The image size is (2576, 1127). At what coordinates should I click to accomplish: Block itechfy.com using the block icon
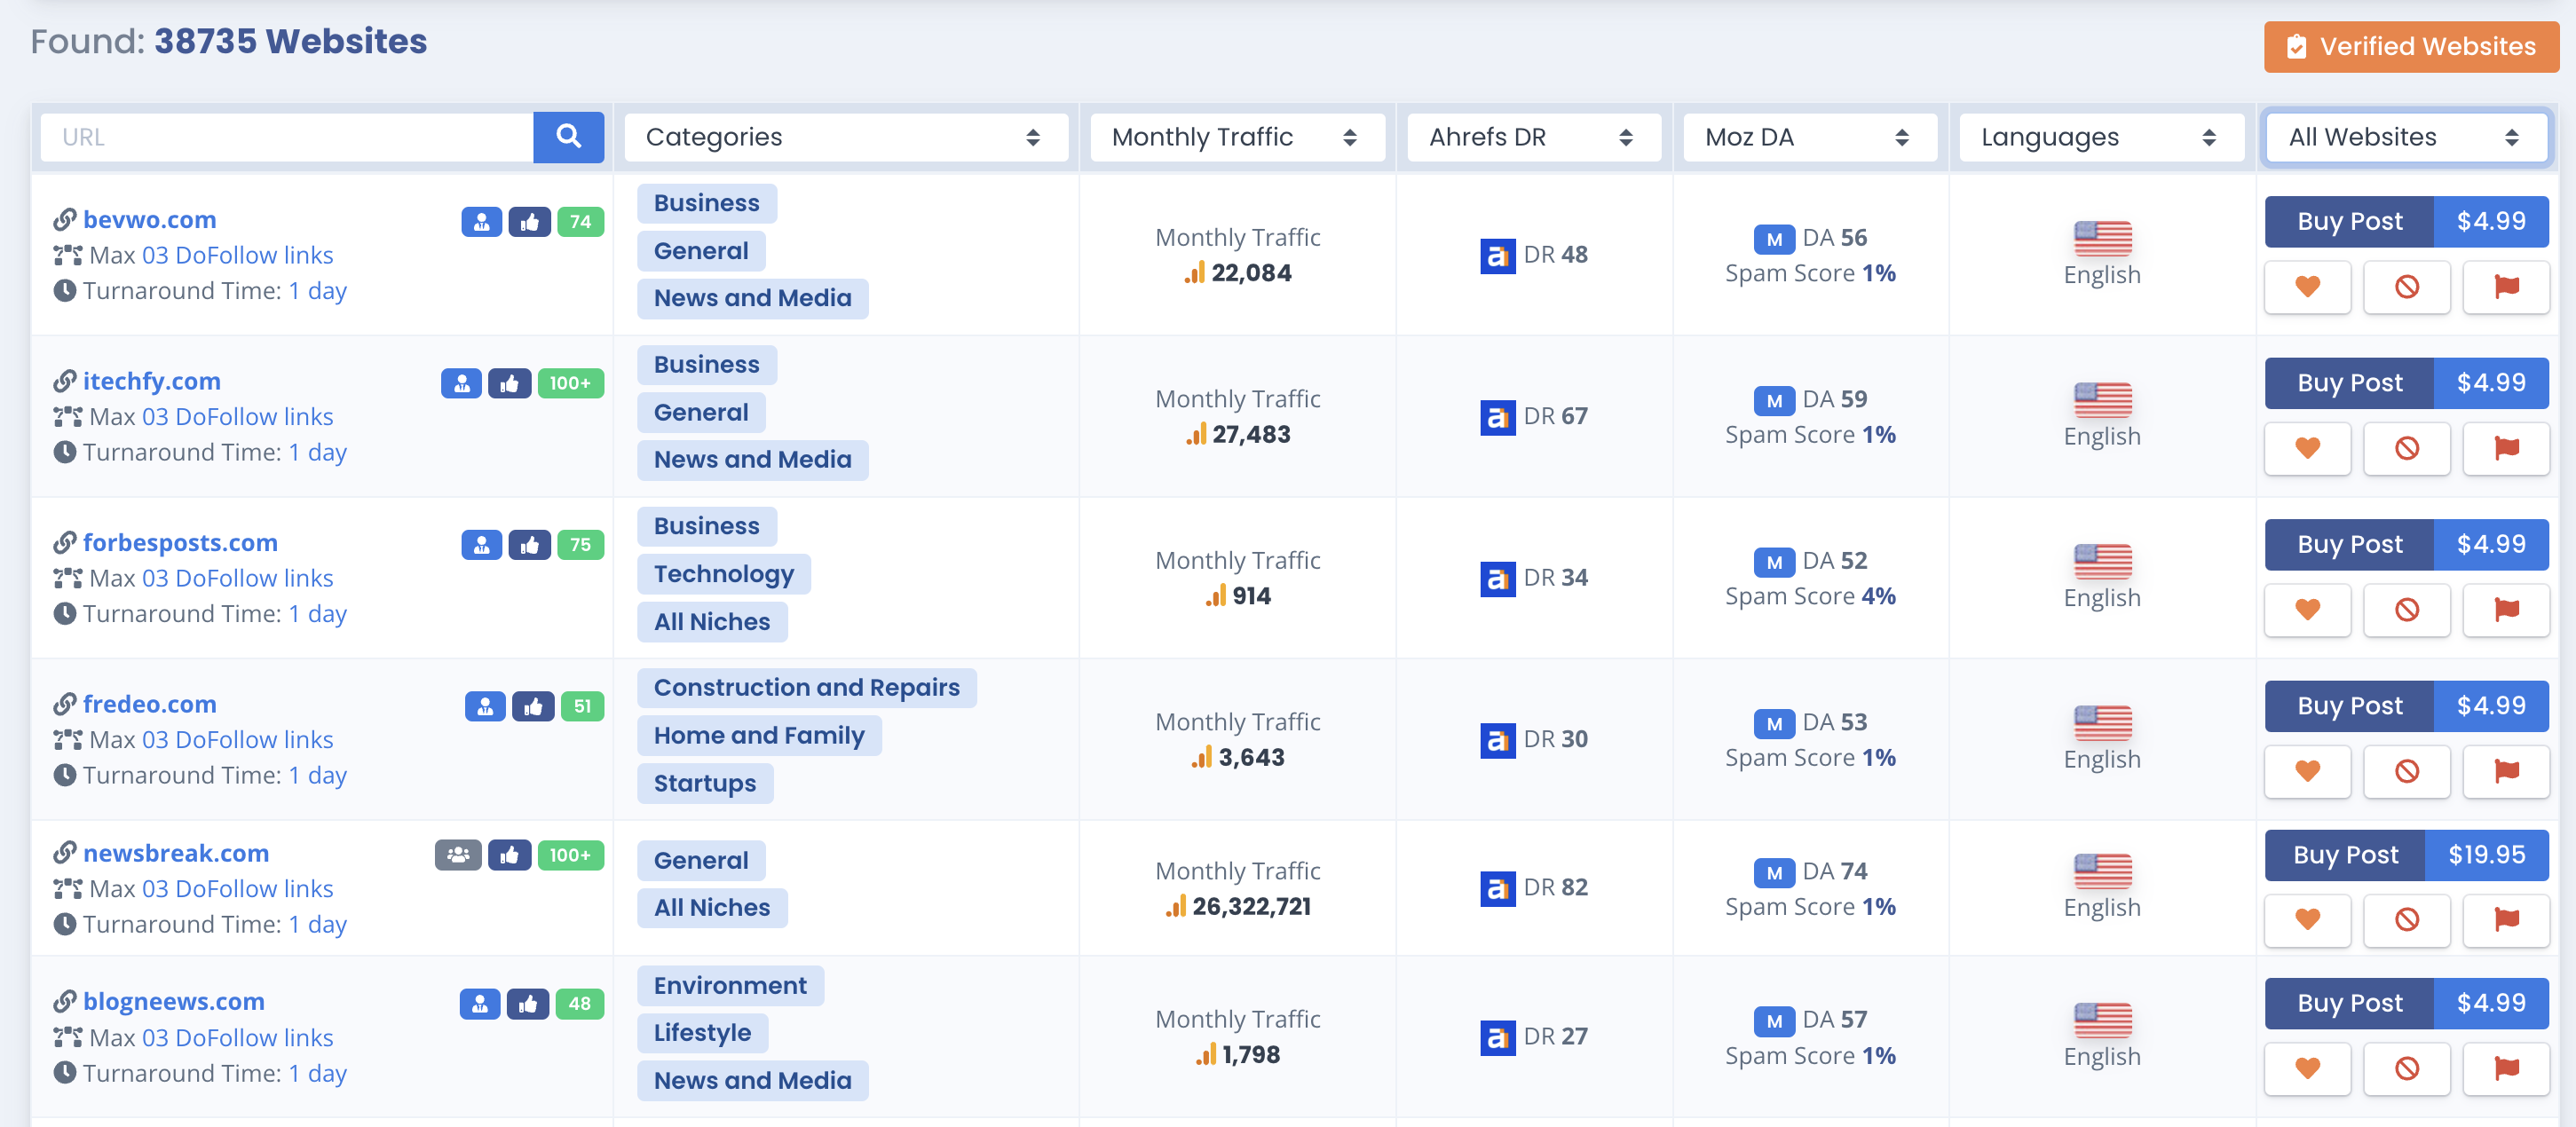tap(2406, 448)
